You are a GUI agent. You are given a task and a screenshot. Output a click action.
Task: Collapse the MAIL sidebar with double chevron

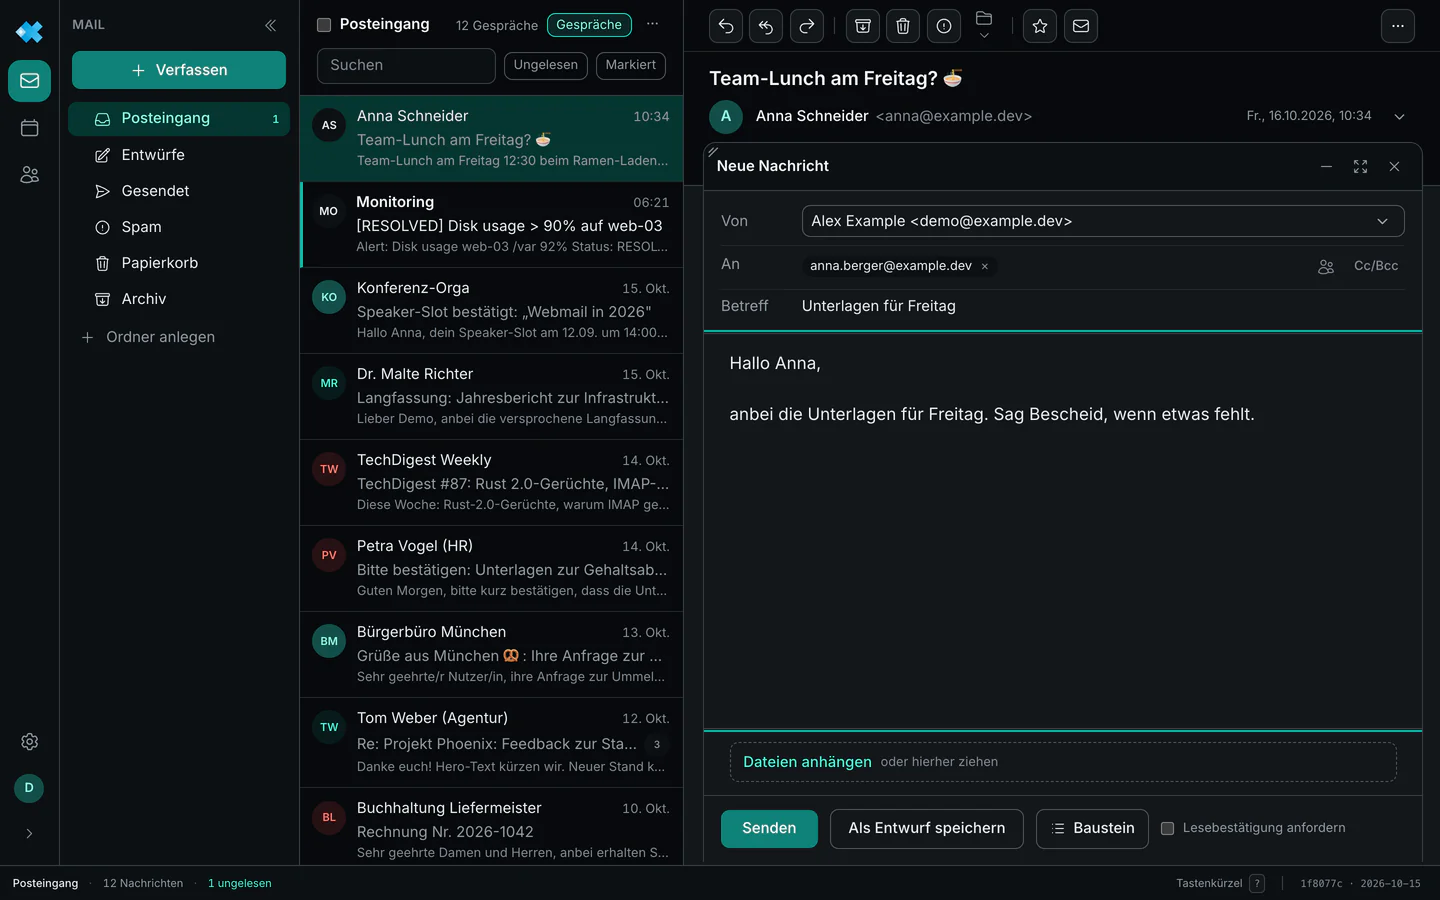[x=270, y=25]
